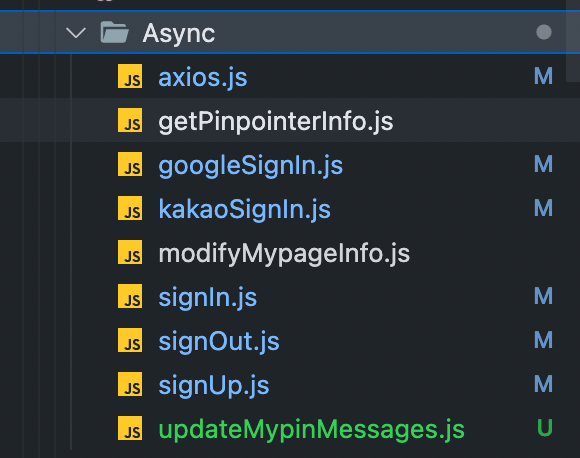Open axios.js file

[203, 78]
